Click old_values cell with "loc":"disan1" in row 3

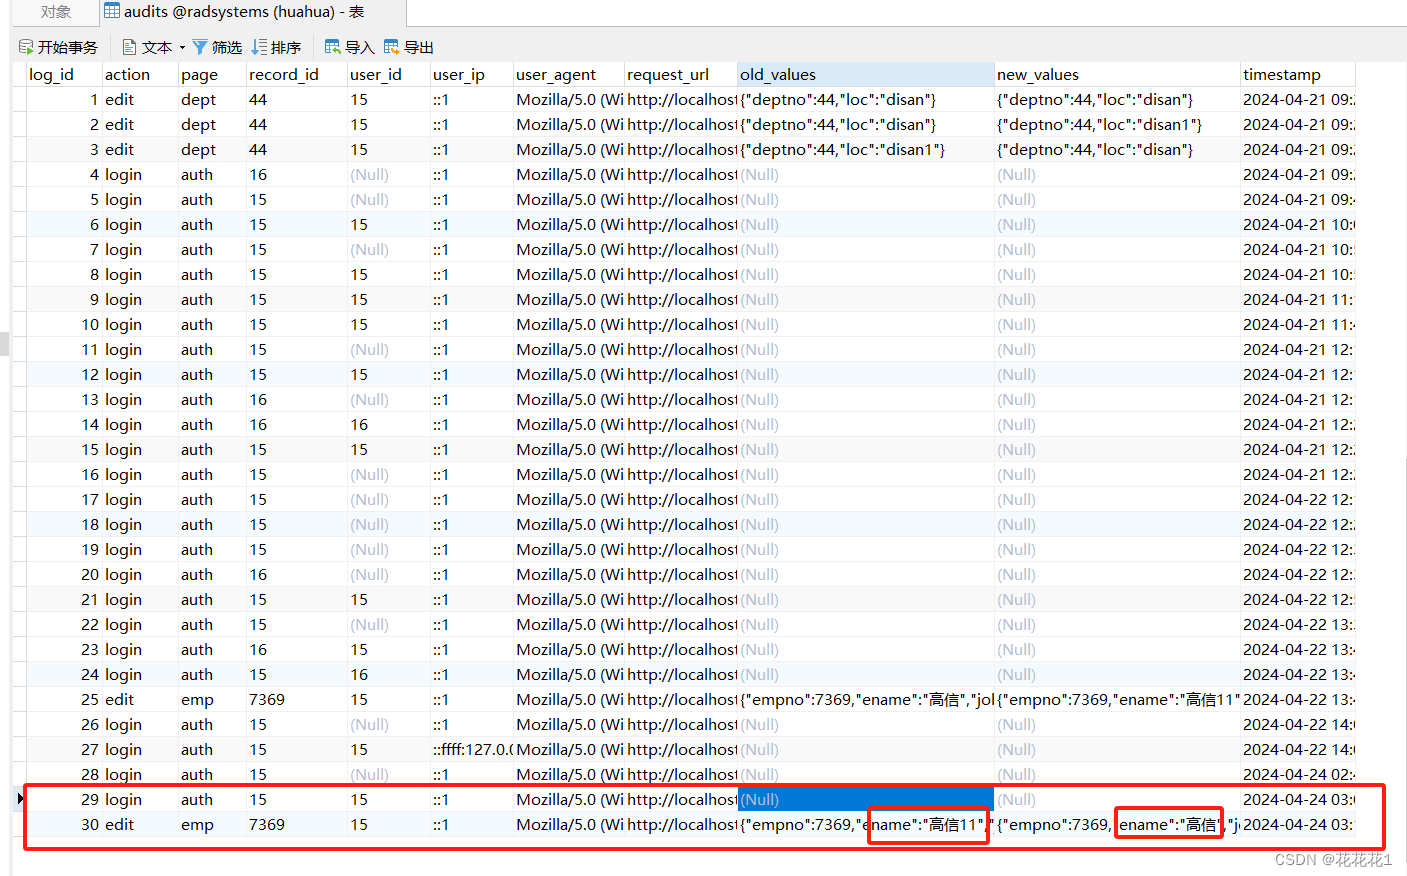point(866,149)
